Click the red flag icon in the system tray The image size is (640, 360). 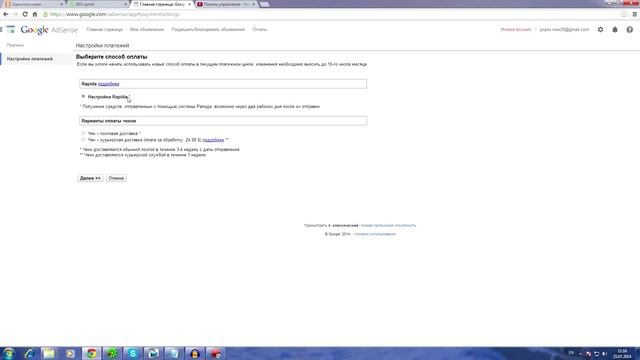tap(588, 353)
